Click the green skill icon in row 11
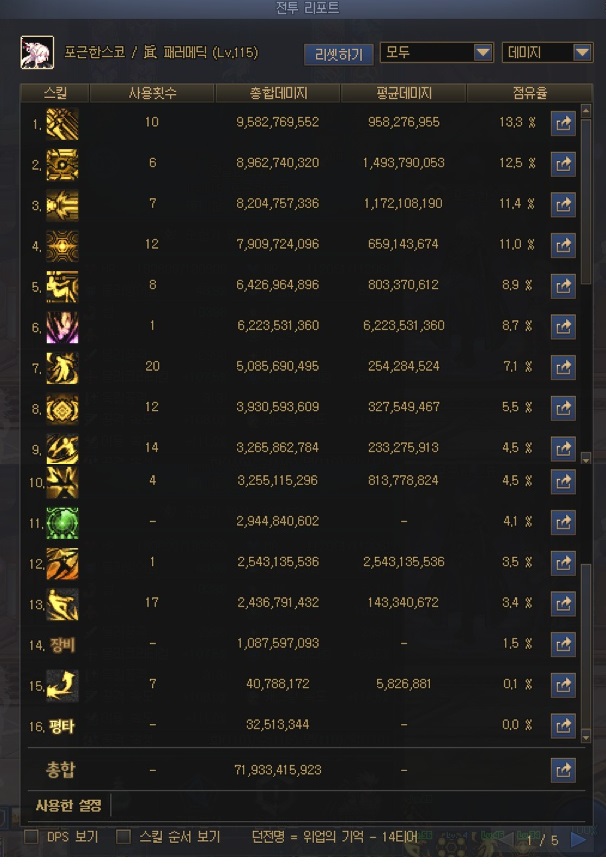This screenshot has width=606, height=867. pos(62,522)
